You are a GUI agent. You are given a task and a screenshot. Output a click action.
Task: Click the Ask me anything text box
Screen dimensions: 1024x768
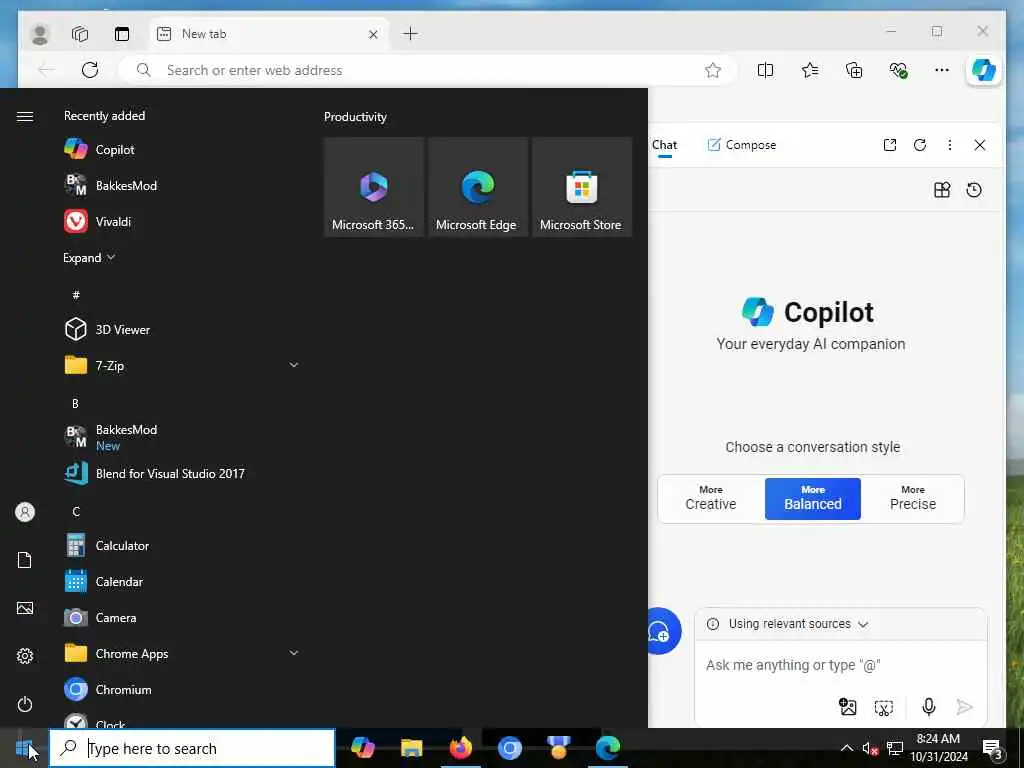(x=840, y=665)
